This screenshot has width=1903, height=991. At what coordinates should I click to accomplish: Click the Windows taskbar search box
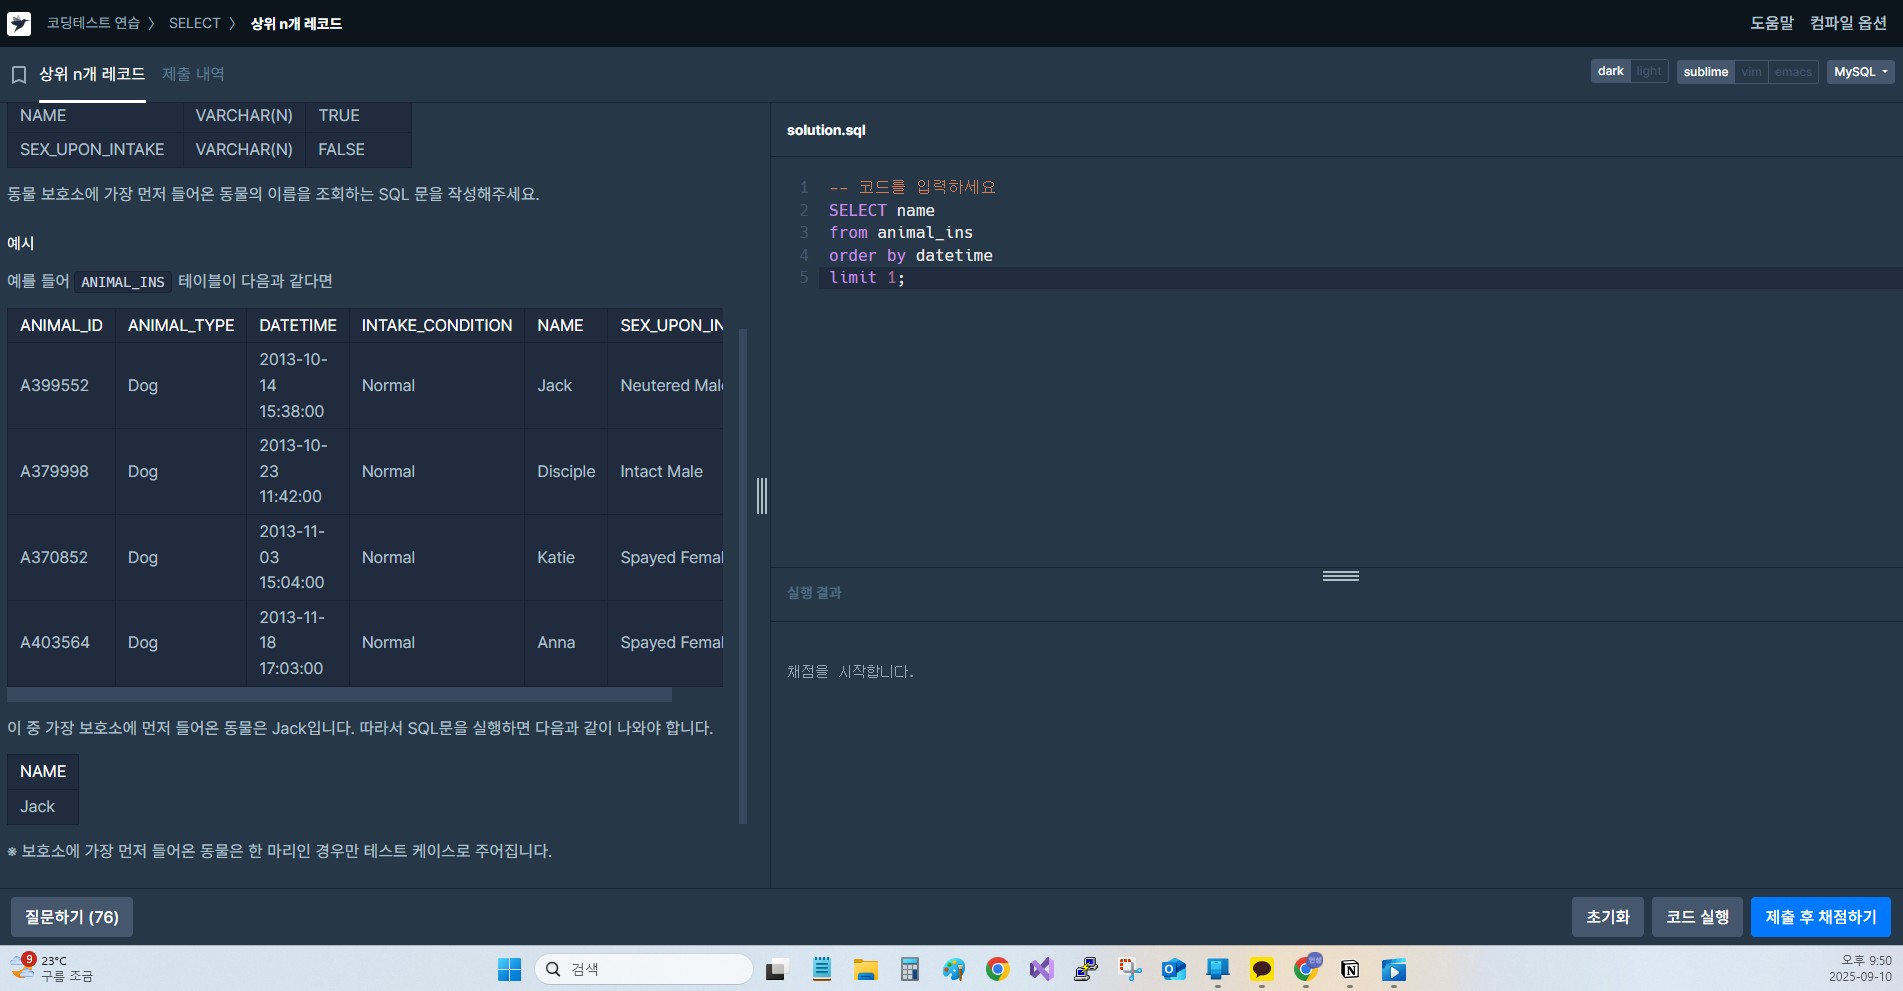tap(645, 969)
